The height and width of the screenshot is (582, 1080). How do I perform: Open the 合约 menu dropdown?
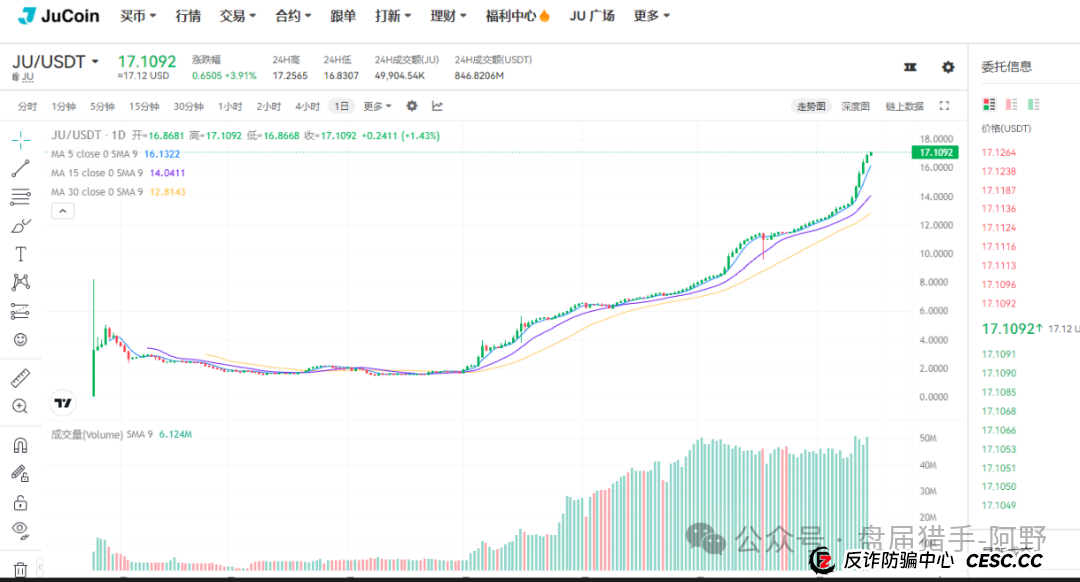tap(291, 15)
